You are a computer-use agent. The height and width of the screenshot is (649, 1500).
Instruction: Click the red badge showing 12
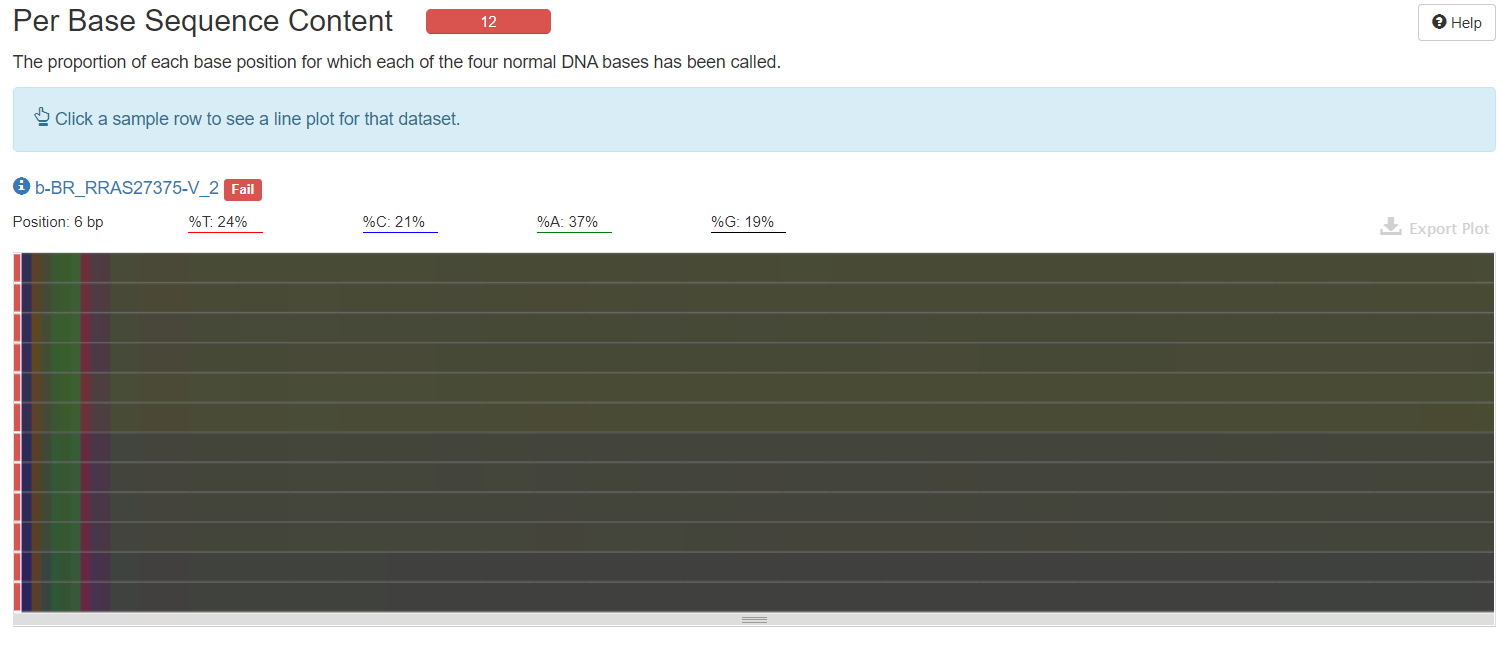488,22
